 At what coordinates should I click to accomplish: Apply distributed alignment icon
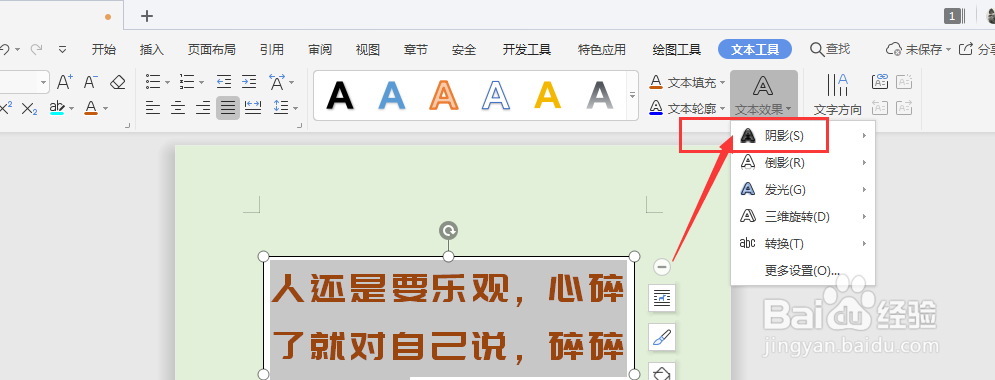tap(253, 108)
